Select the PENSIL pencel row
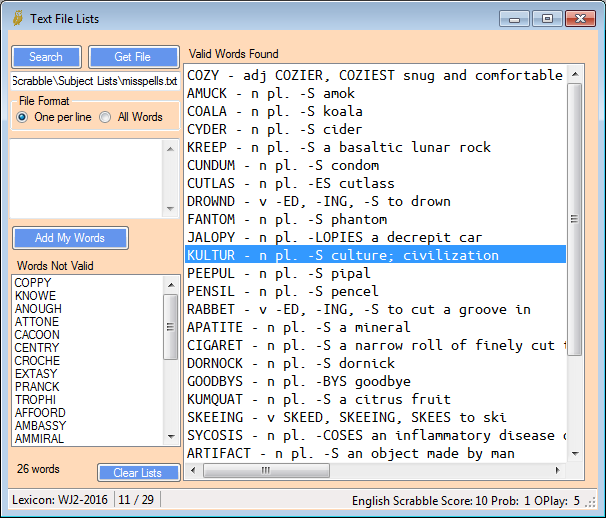This screenshot has height=518, width=606. point(376,291)
